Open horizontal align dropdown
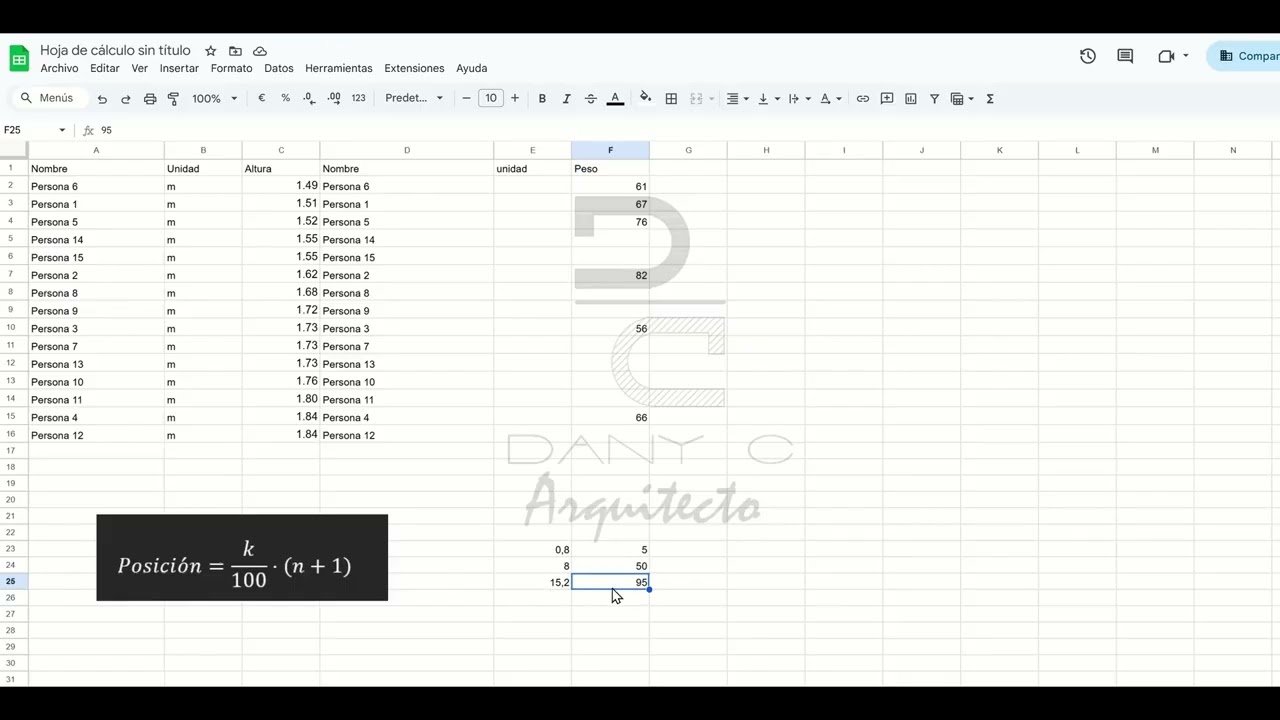This screenshot has width=1280, height=720. (737, 99)
